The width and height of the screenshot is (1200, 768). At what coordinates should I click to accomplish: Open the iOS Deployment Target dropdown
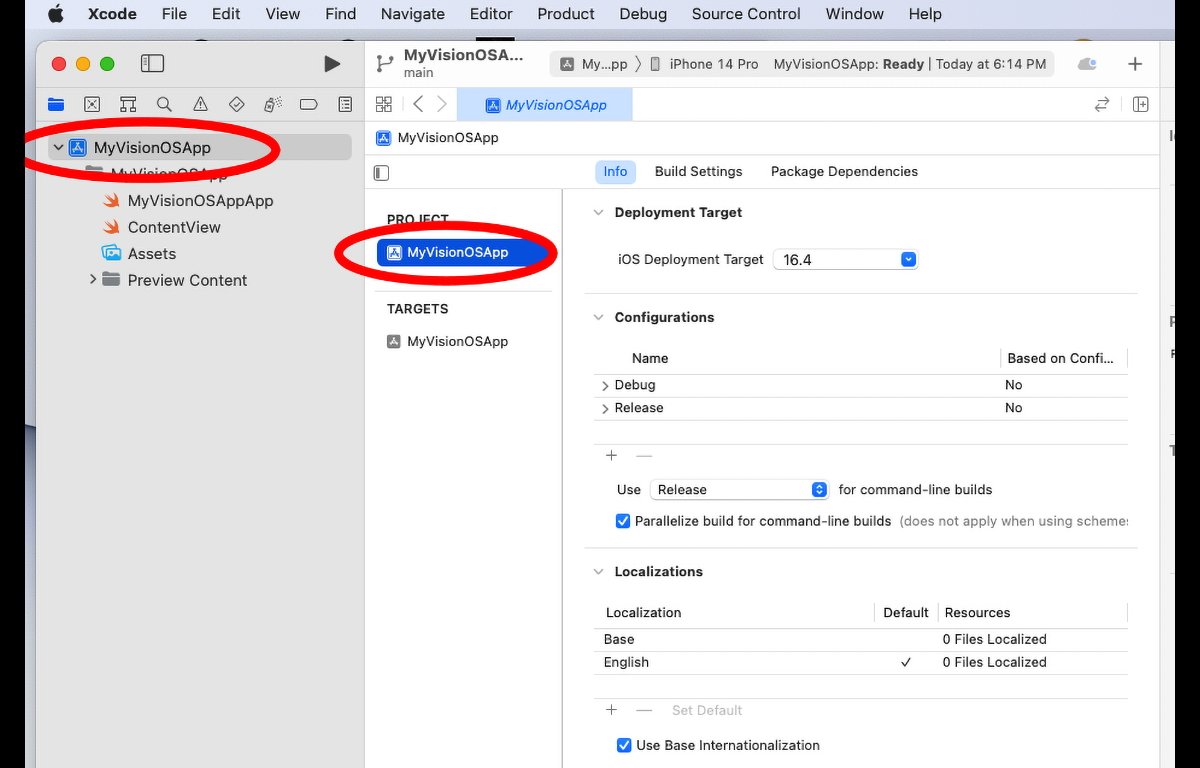(845, 259)
